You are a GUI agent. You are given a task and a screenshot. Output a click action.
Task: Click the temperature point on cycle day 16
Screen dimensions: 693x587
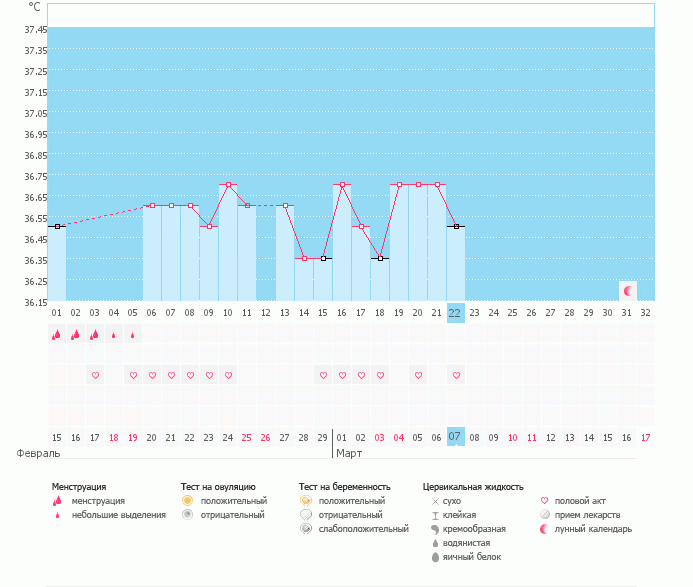coord(342,185)
